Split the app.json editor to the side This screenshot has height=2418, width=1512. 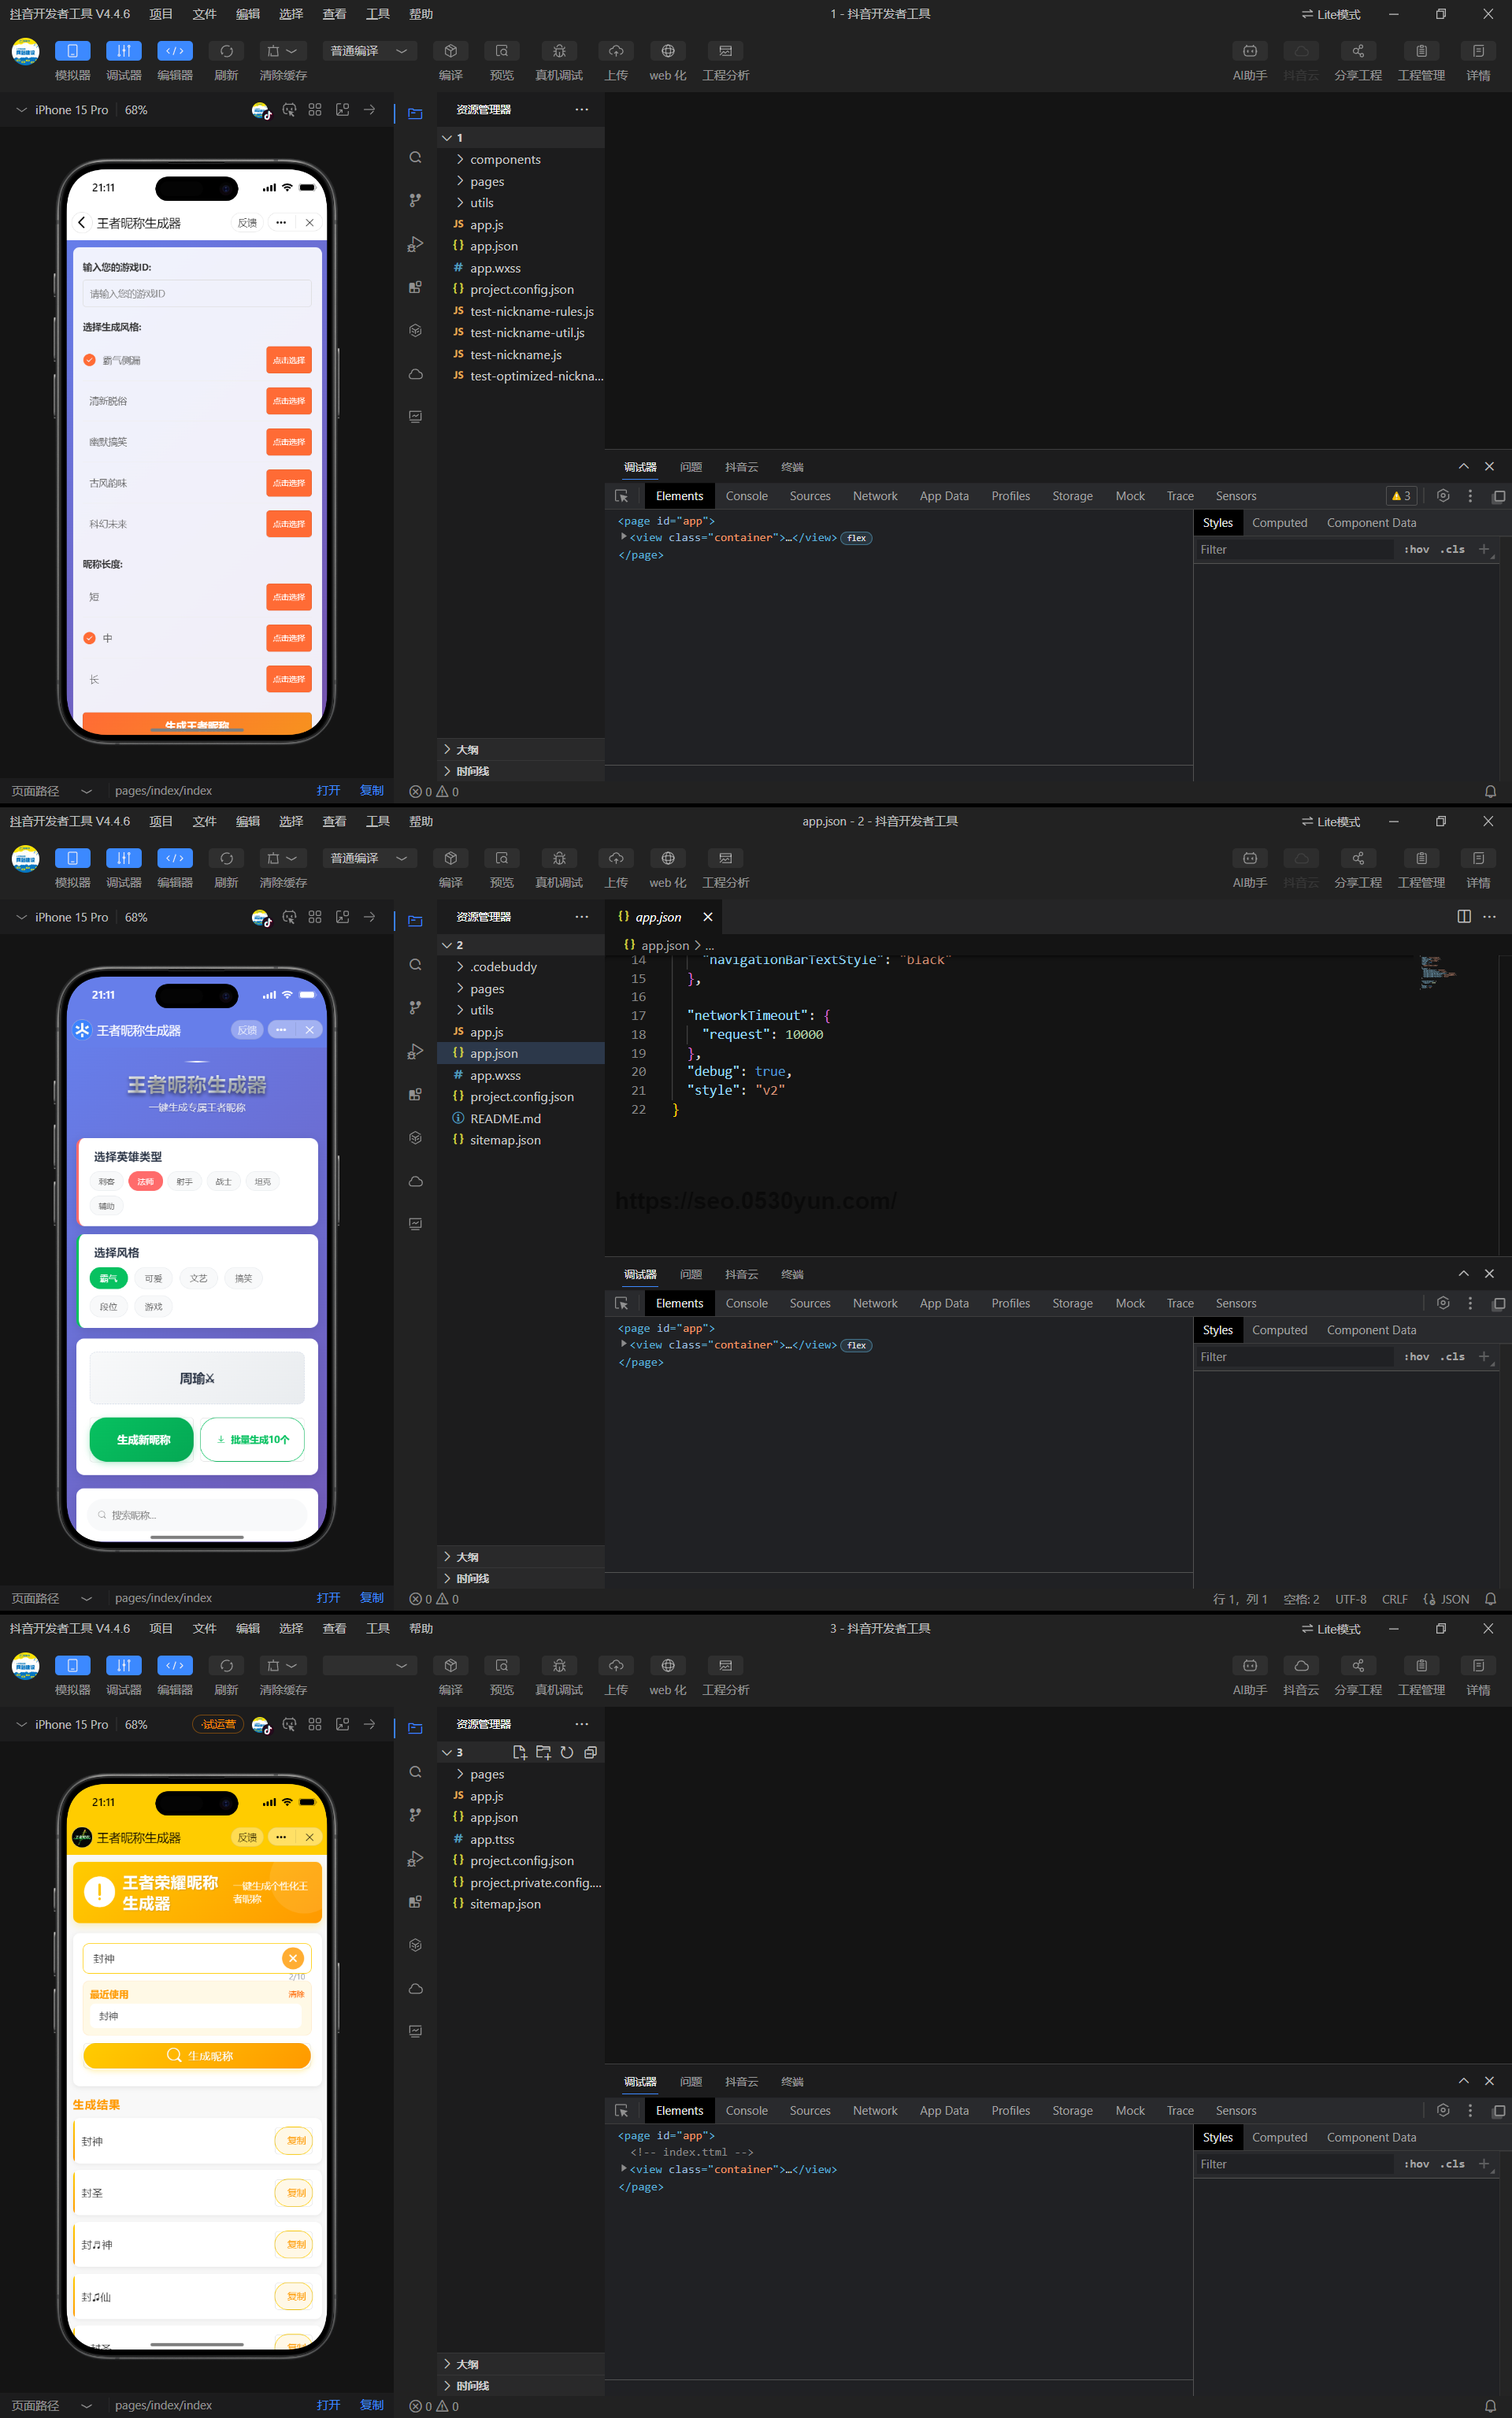[1463, 916]
